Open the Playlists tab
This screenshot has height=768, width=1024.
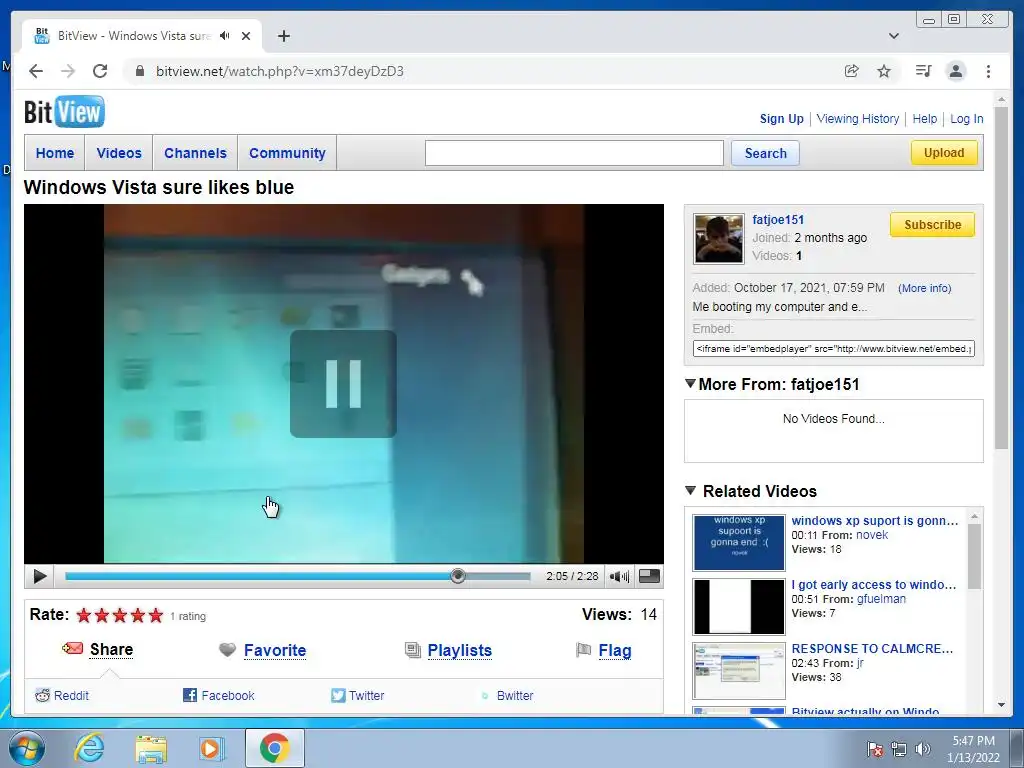(x=460, y=650)
